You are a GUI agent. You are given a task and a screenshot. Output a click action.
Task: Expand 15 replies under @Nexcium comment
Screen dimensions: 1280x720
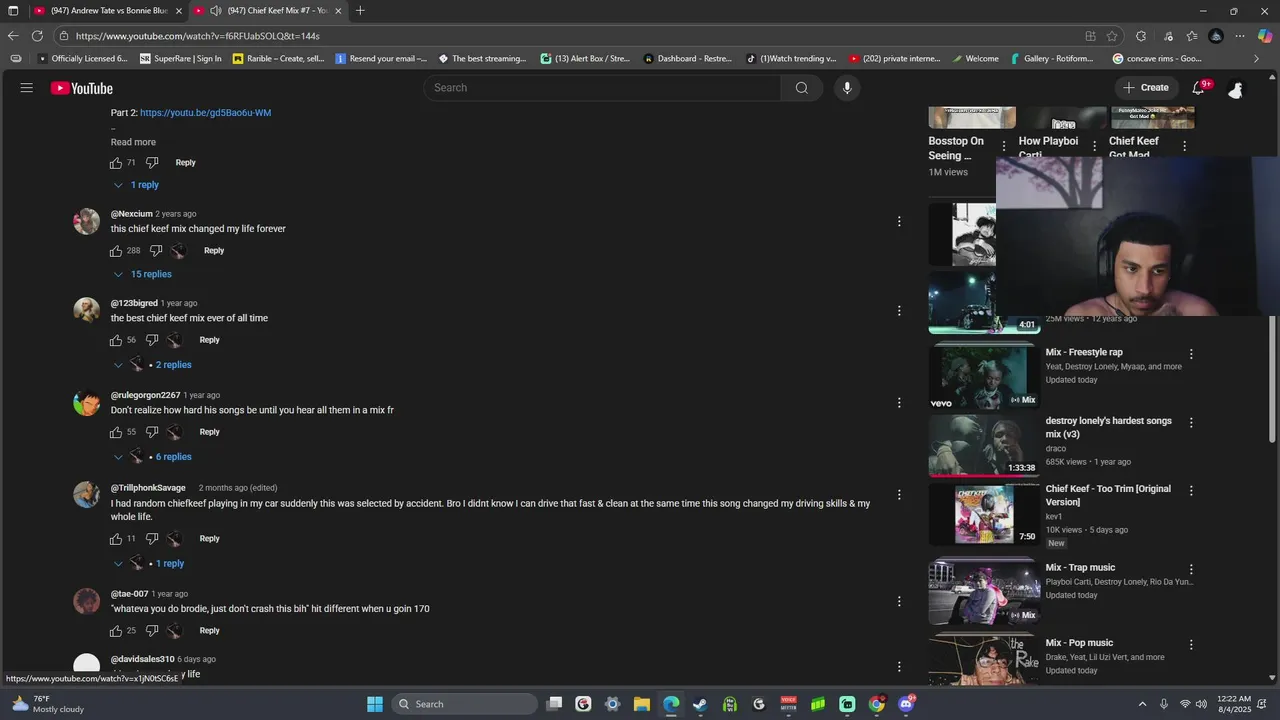click(142, 274)
